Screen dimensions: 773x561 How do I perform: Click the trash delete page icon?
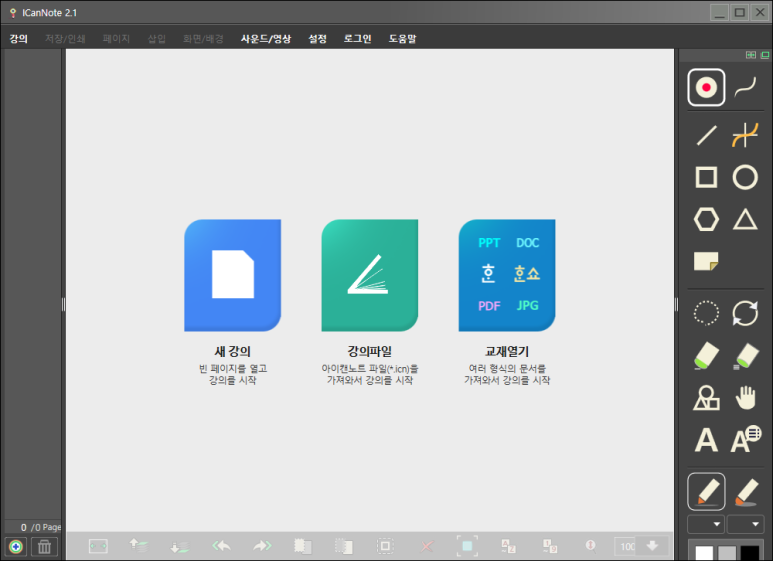[44, 547]
